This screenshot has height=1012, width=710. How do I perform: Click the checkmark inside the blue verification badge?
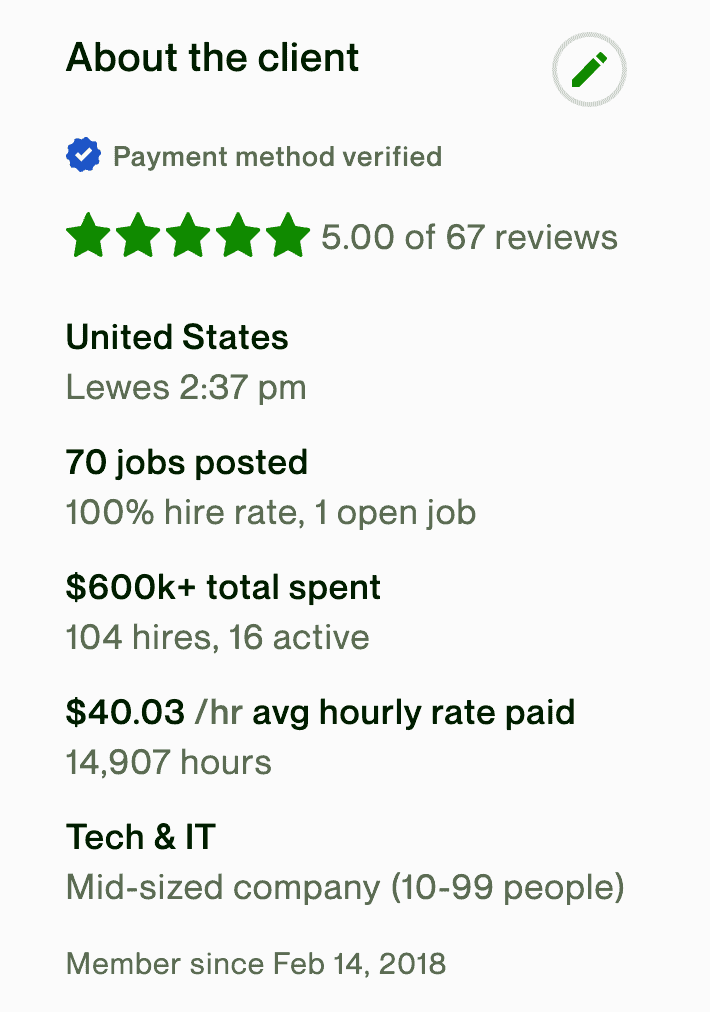[x=84, y=155]
